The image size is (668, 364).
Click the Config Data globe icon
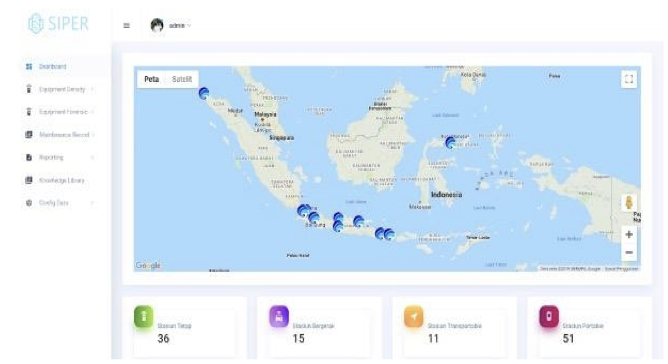click(x=29, y=203)
